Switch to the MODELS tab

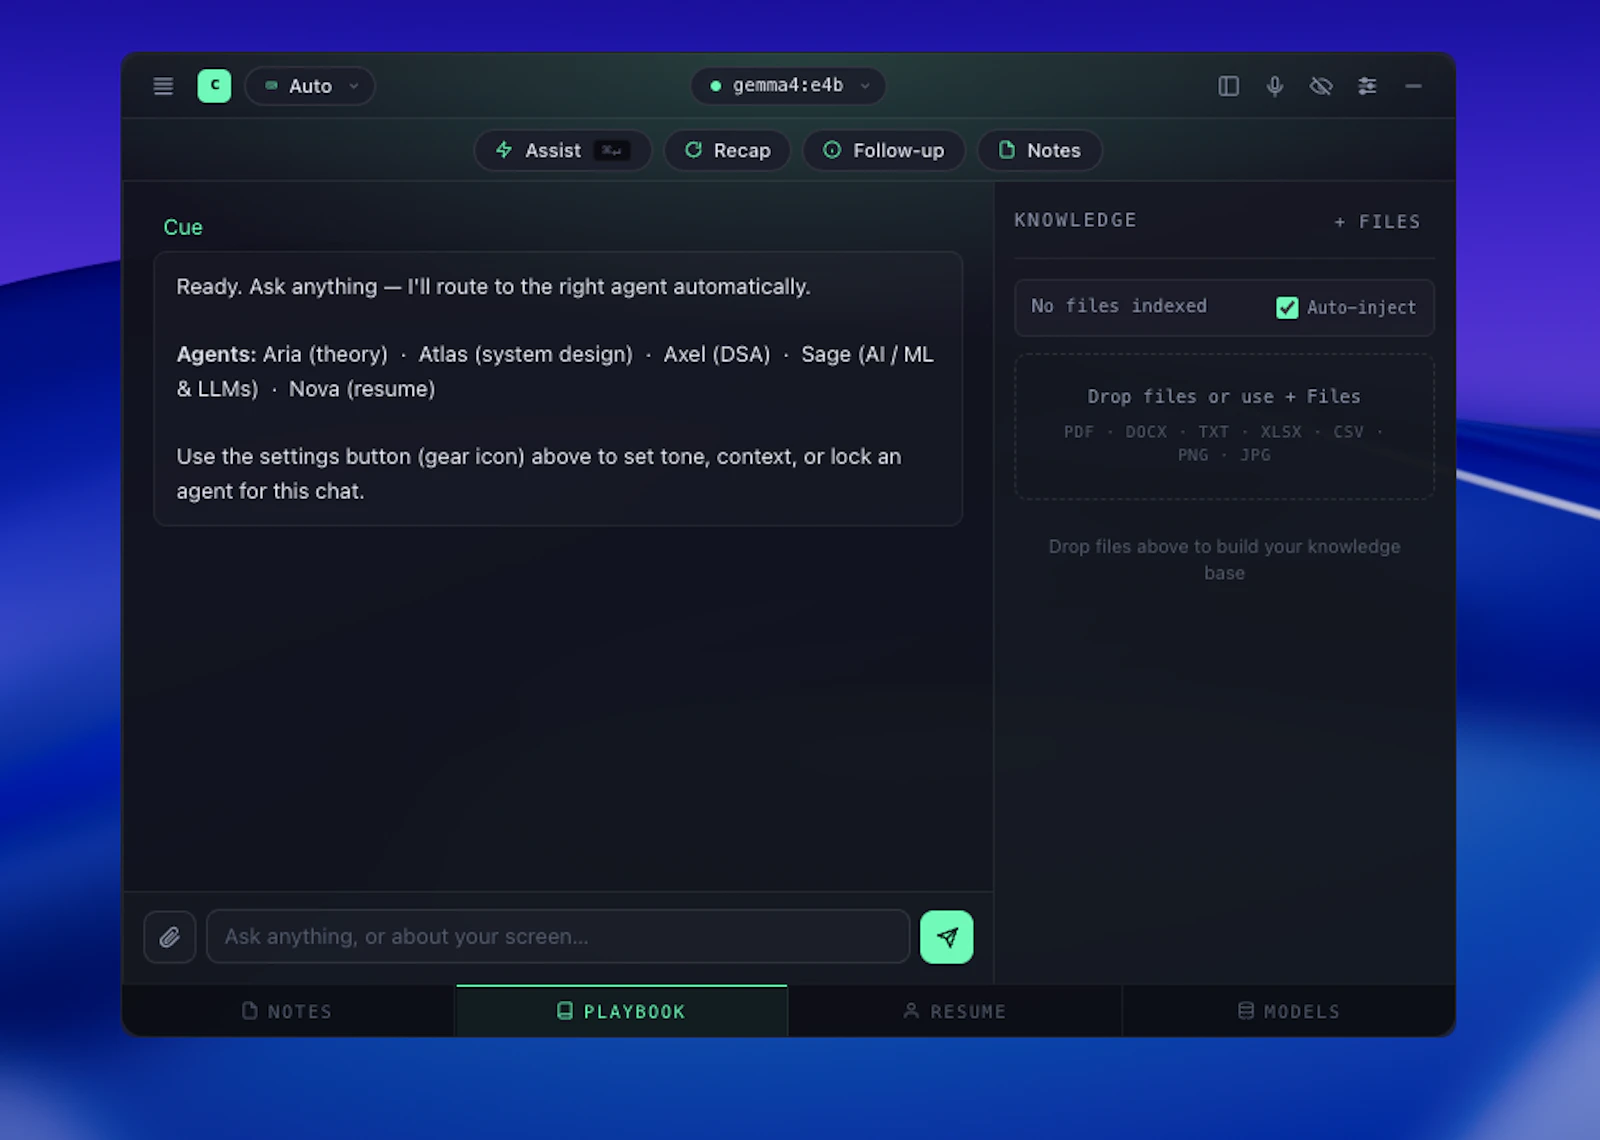1289,1011
